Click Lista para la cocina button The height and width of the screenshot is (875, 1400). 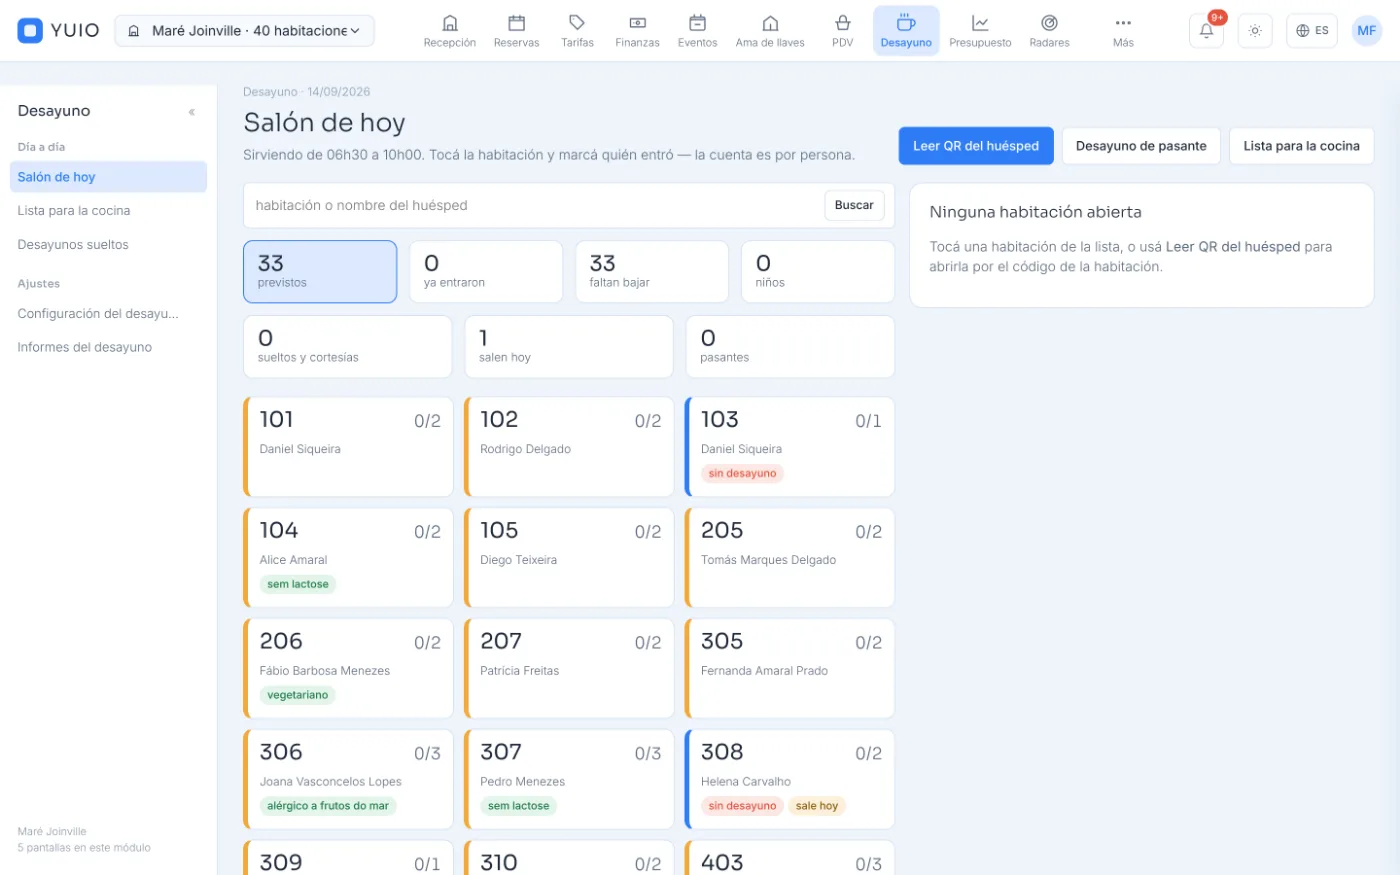(x=1301, y=146)
